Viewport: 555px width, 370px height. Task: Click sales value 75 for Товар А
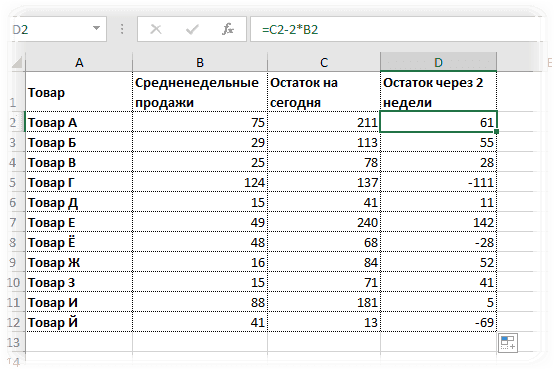[x=200, y=122]
